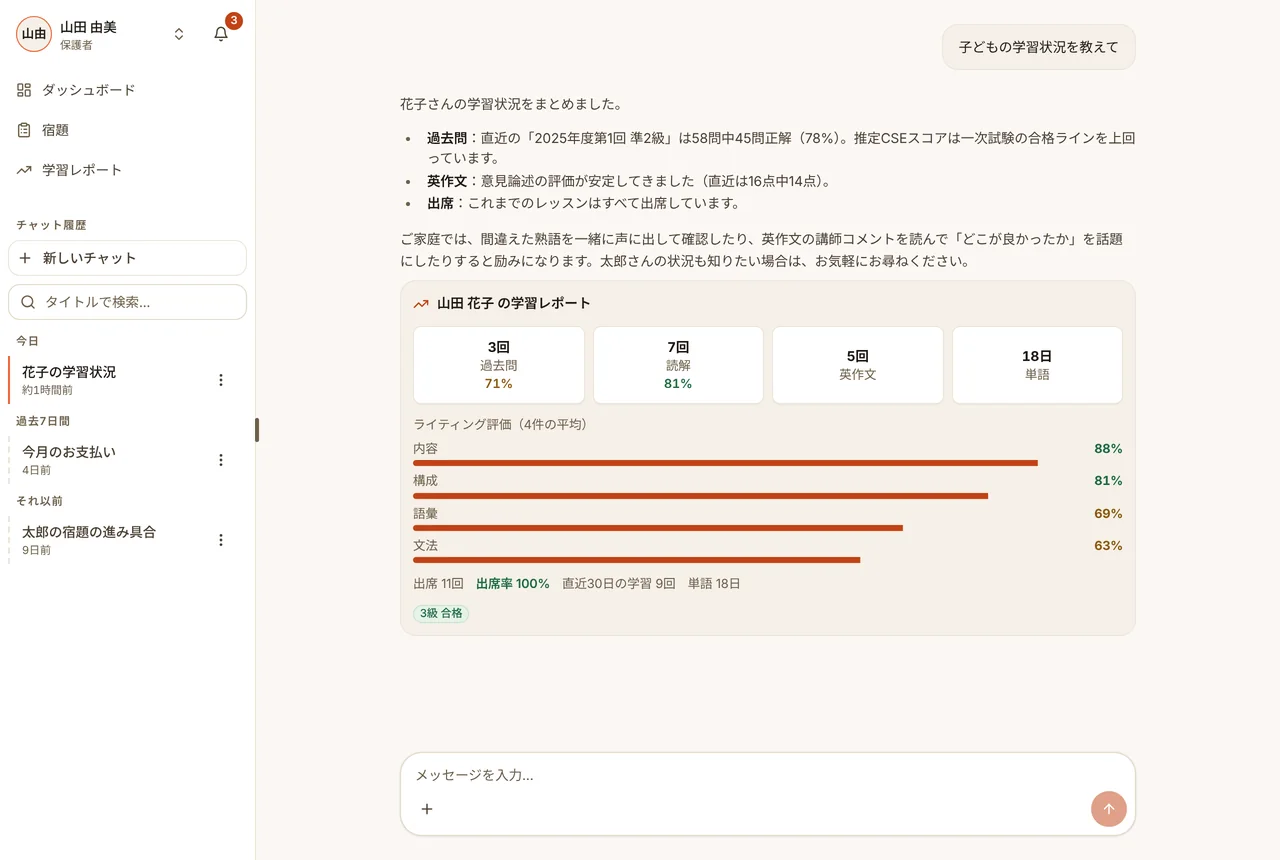The width and height of the screenshot is (1280, 860).
Task: Open the 花子の学習状況 chat
Action: [x=110, y=380]
